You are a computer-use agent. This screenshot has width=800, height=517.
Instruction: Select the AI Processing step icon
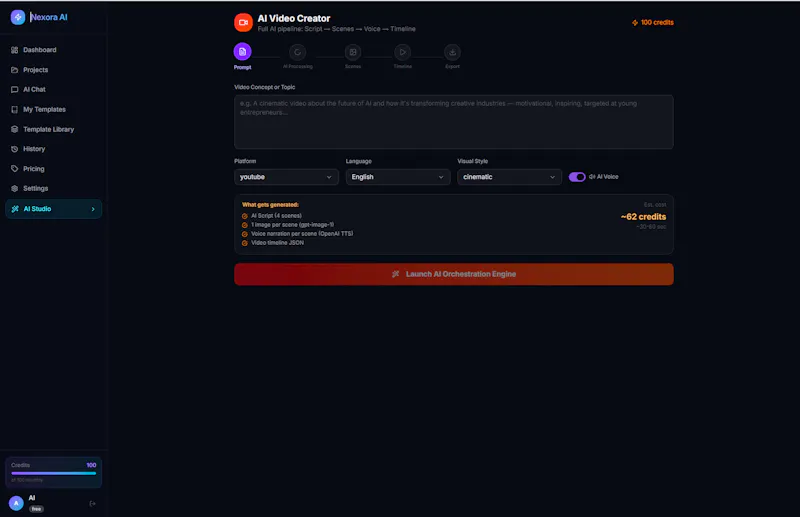(297, 52)
